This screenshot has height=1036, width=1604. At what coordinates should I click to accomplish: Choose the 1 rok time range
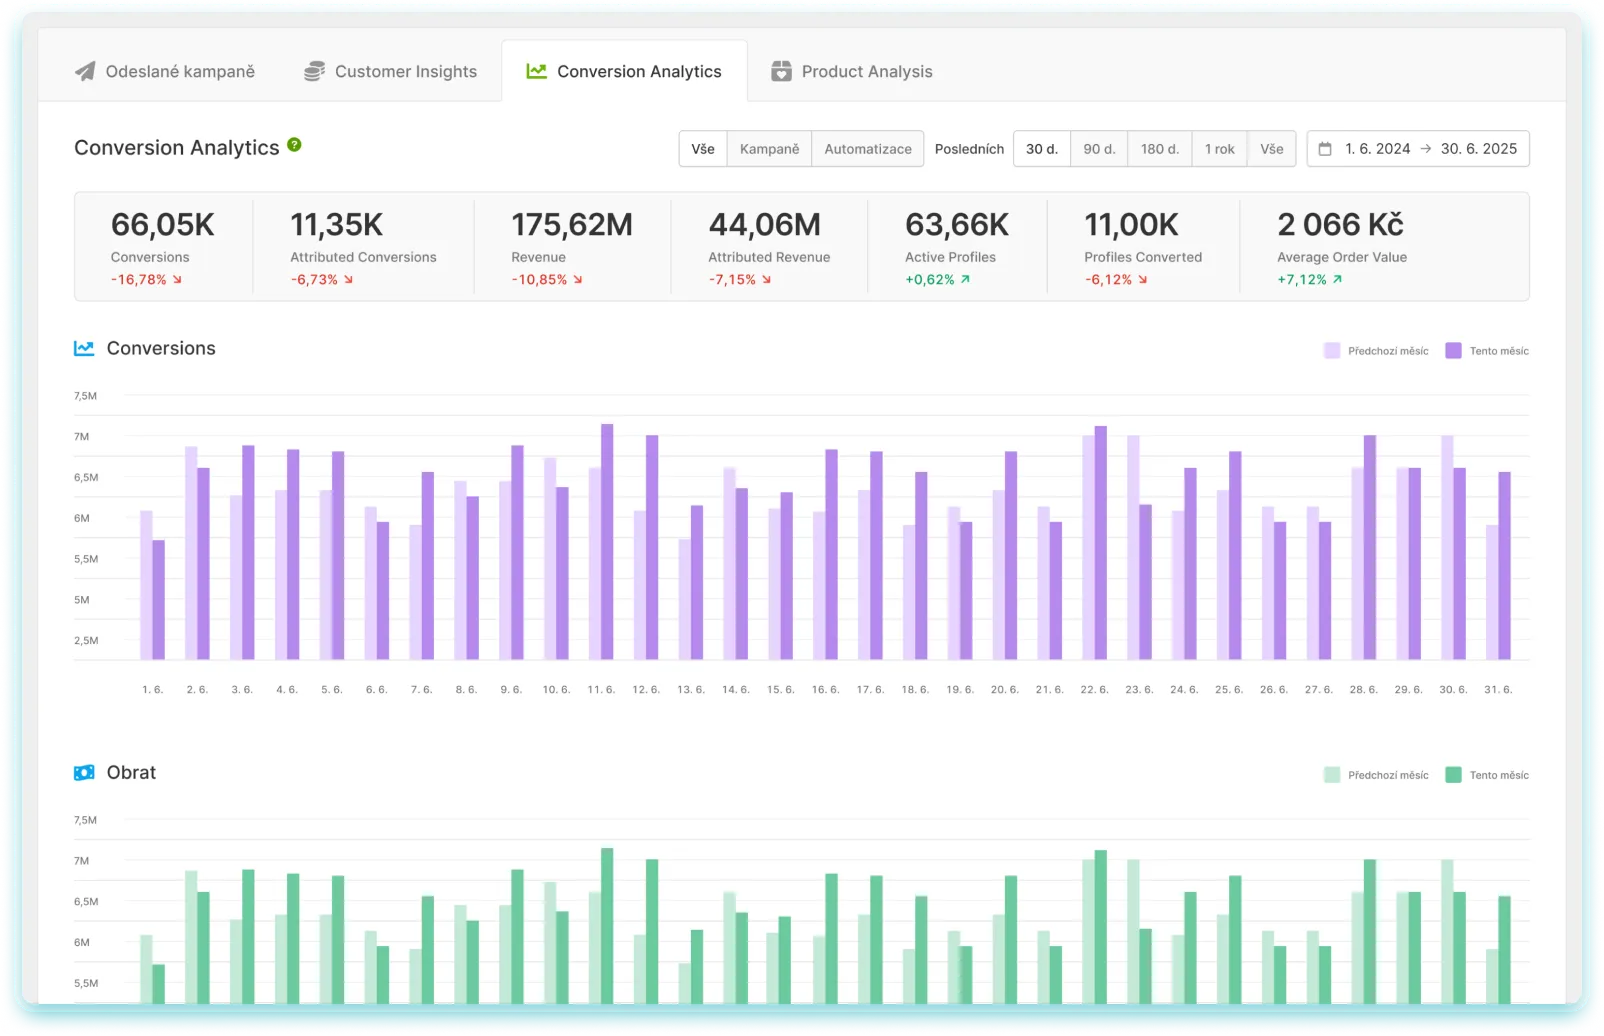1219,149
